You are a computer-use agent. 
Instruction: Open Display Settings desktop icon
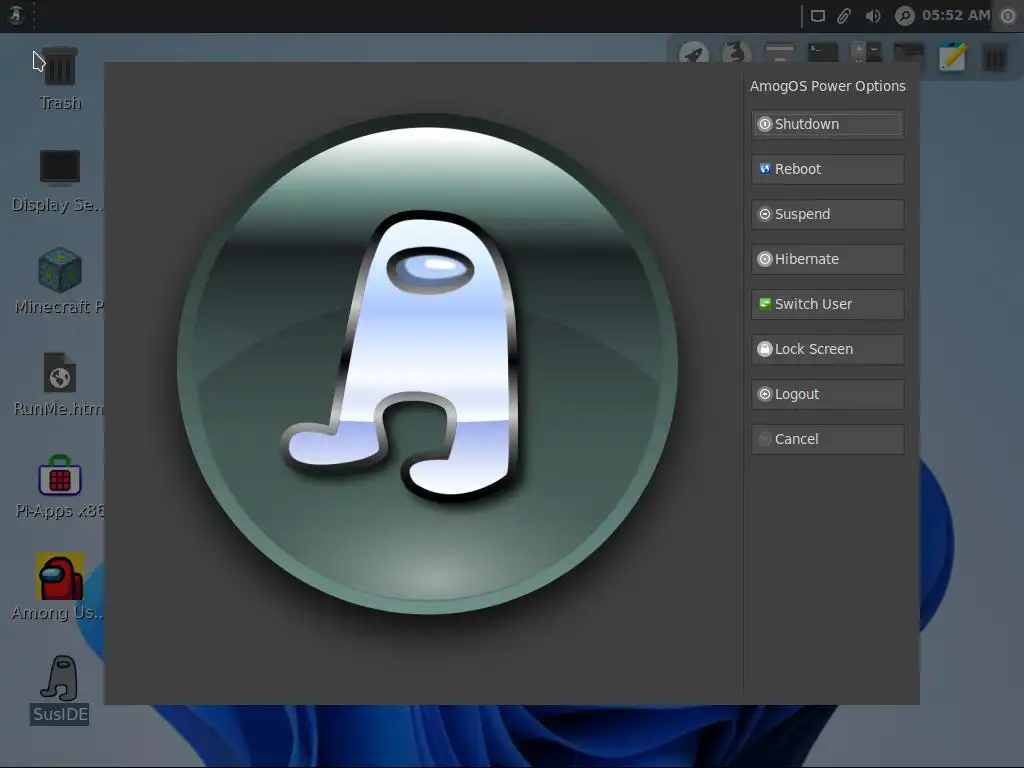click(59, 181)
